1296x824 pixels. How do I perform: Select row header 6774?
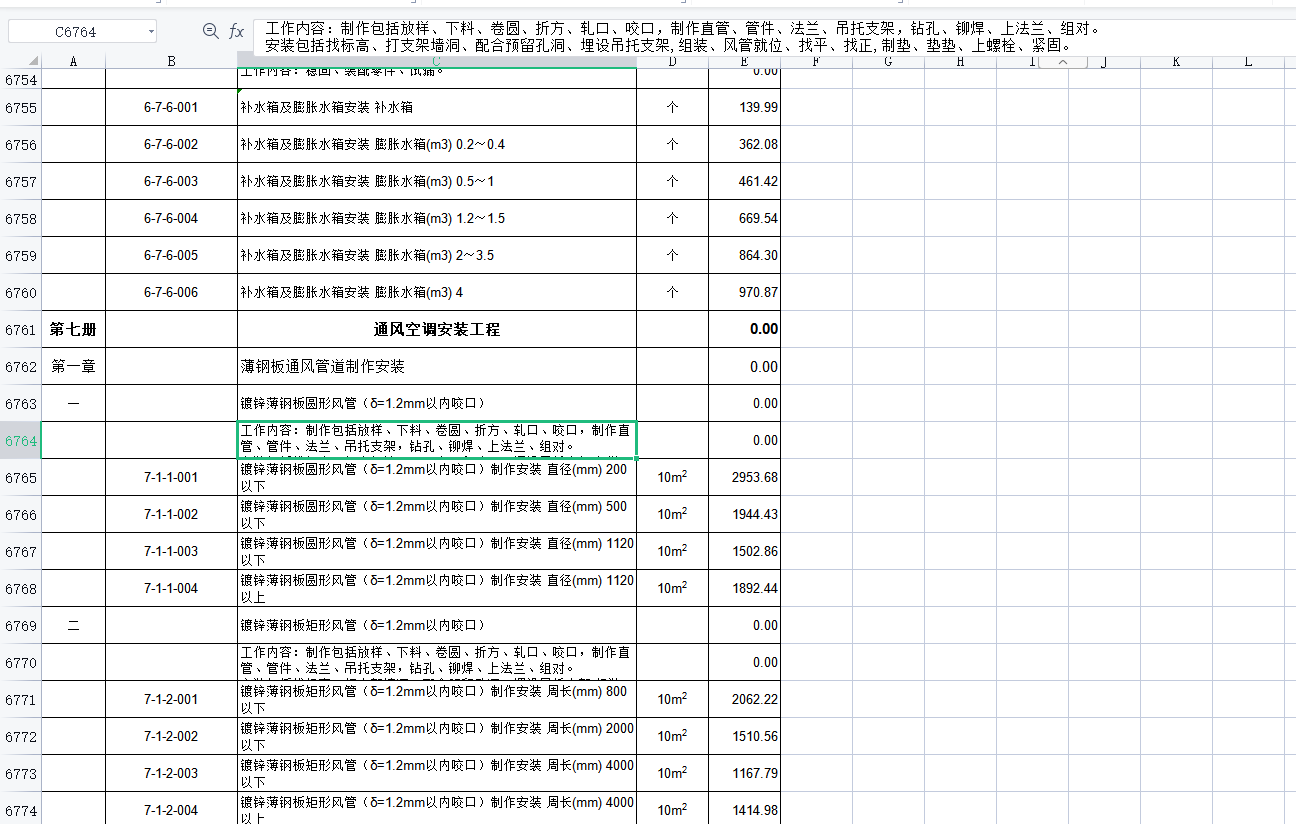click(x=21, y=810)
